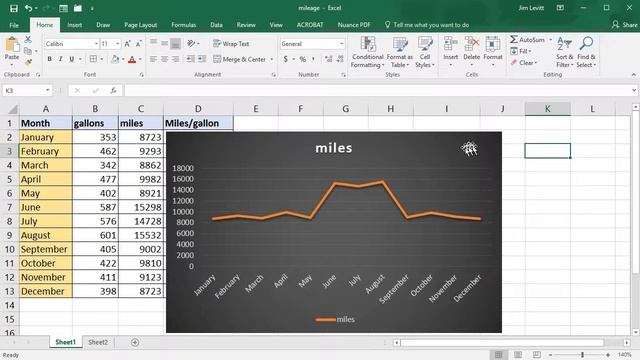Toggle Align Right alignment
The height and width of the screenshot is (360, 640).
point(176,59)
